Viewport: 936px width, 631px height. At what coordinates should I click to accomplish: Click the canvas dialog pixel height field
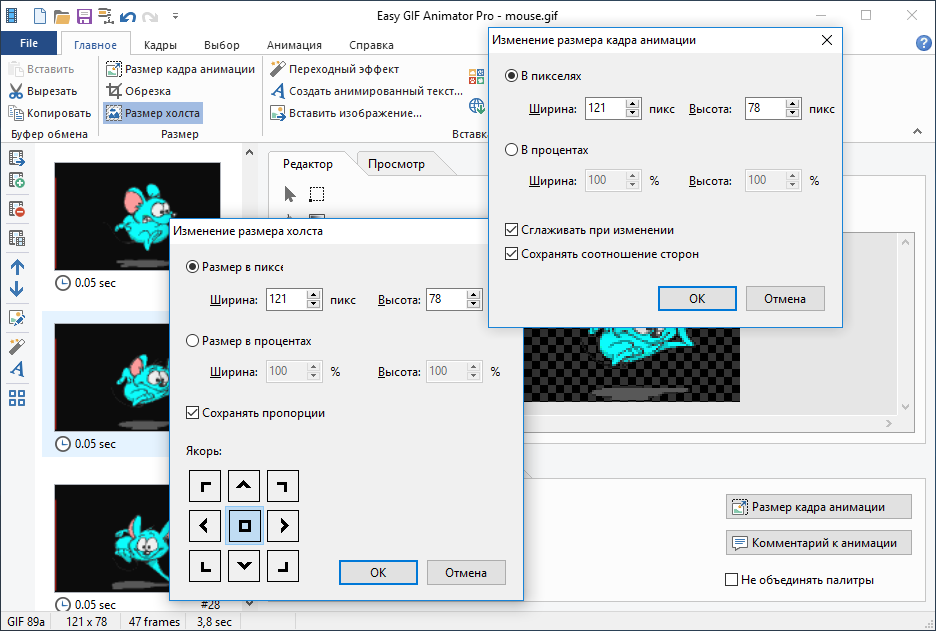(x=446, y=299)
